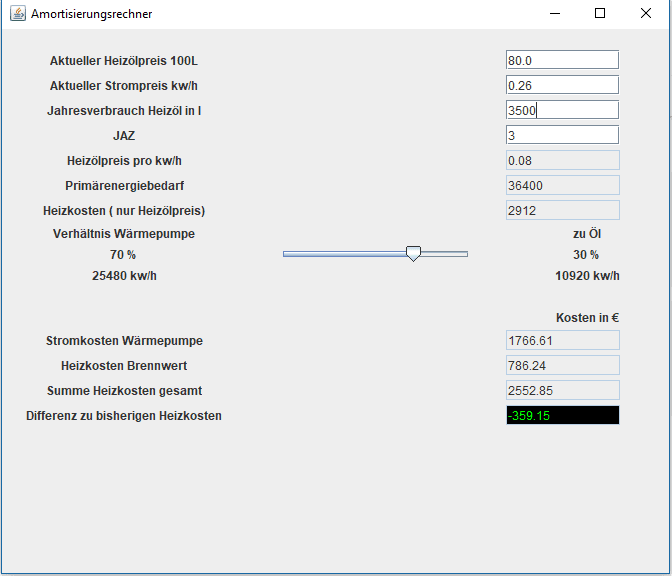Click the Amortisierungsrechner title bar text
The height and width of the screenshot is (576, 672).
click(x=92, y=14)
